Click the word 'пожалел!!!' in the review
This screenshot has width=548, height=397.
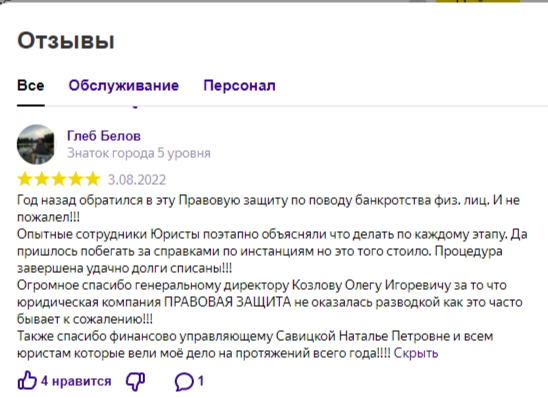(48, 217)
